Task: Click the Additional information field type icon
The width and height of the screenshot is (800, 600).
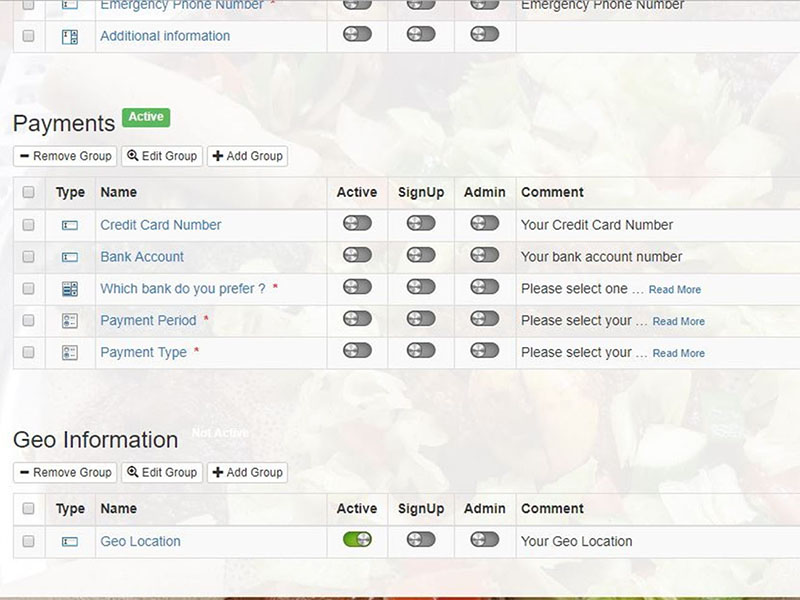Action: (x=70, y=37)
